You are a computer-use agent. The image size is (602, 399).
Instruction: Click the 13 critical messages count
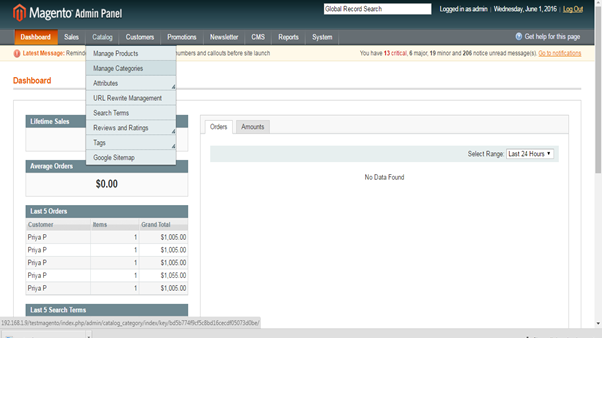[x=395, y=53]
